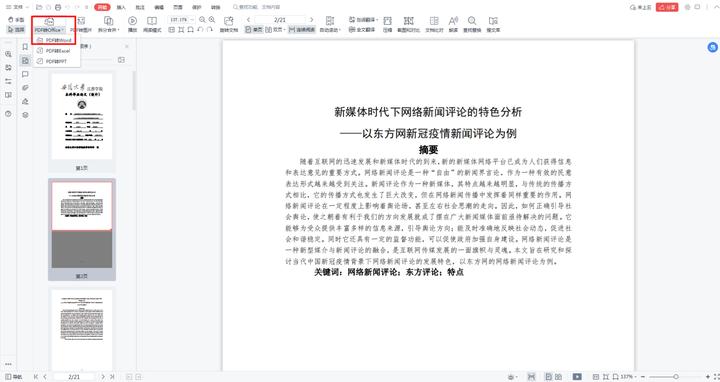Click the thumbnail panel vertical scrollbar
The width and height of the screenshot is (720, 382).
(x=134, y=91)
